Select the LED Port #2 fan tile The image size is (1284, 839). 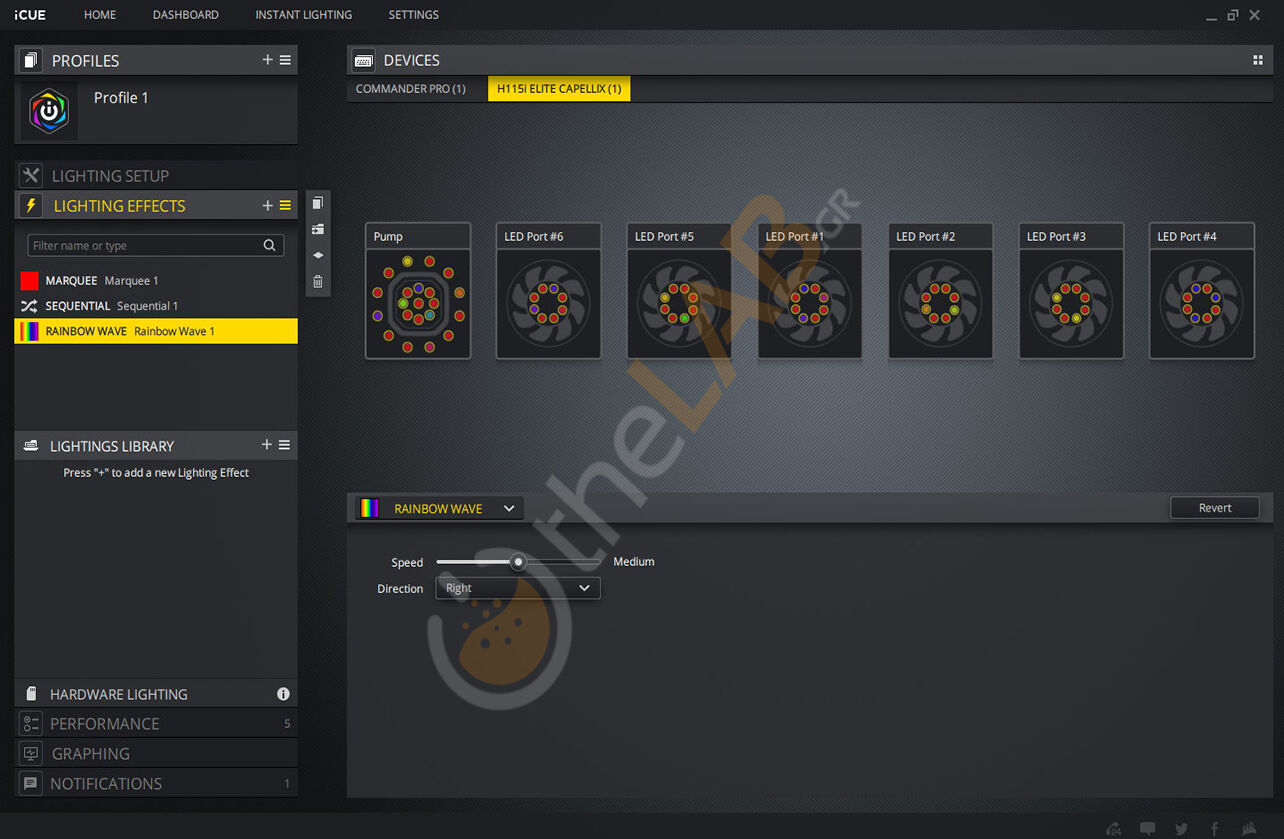point(941,290)
